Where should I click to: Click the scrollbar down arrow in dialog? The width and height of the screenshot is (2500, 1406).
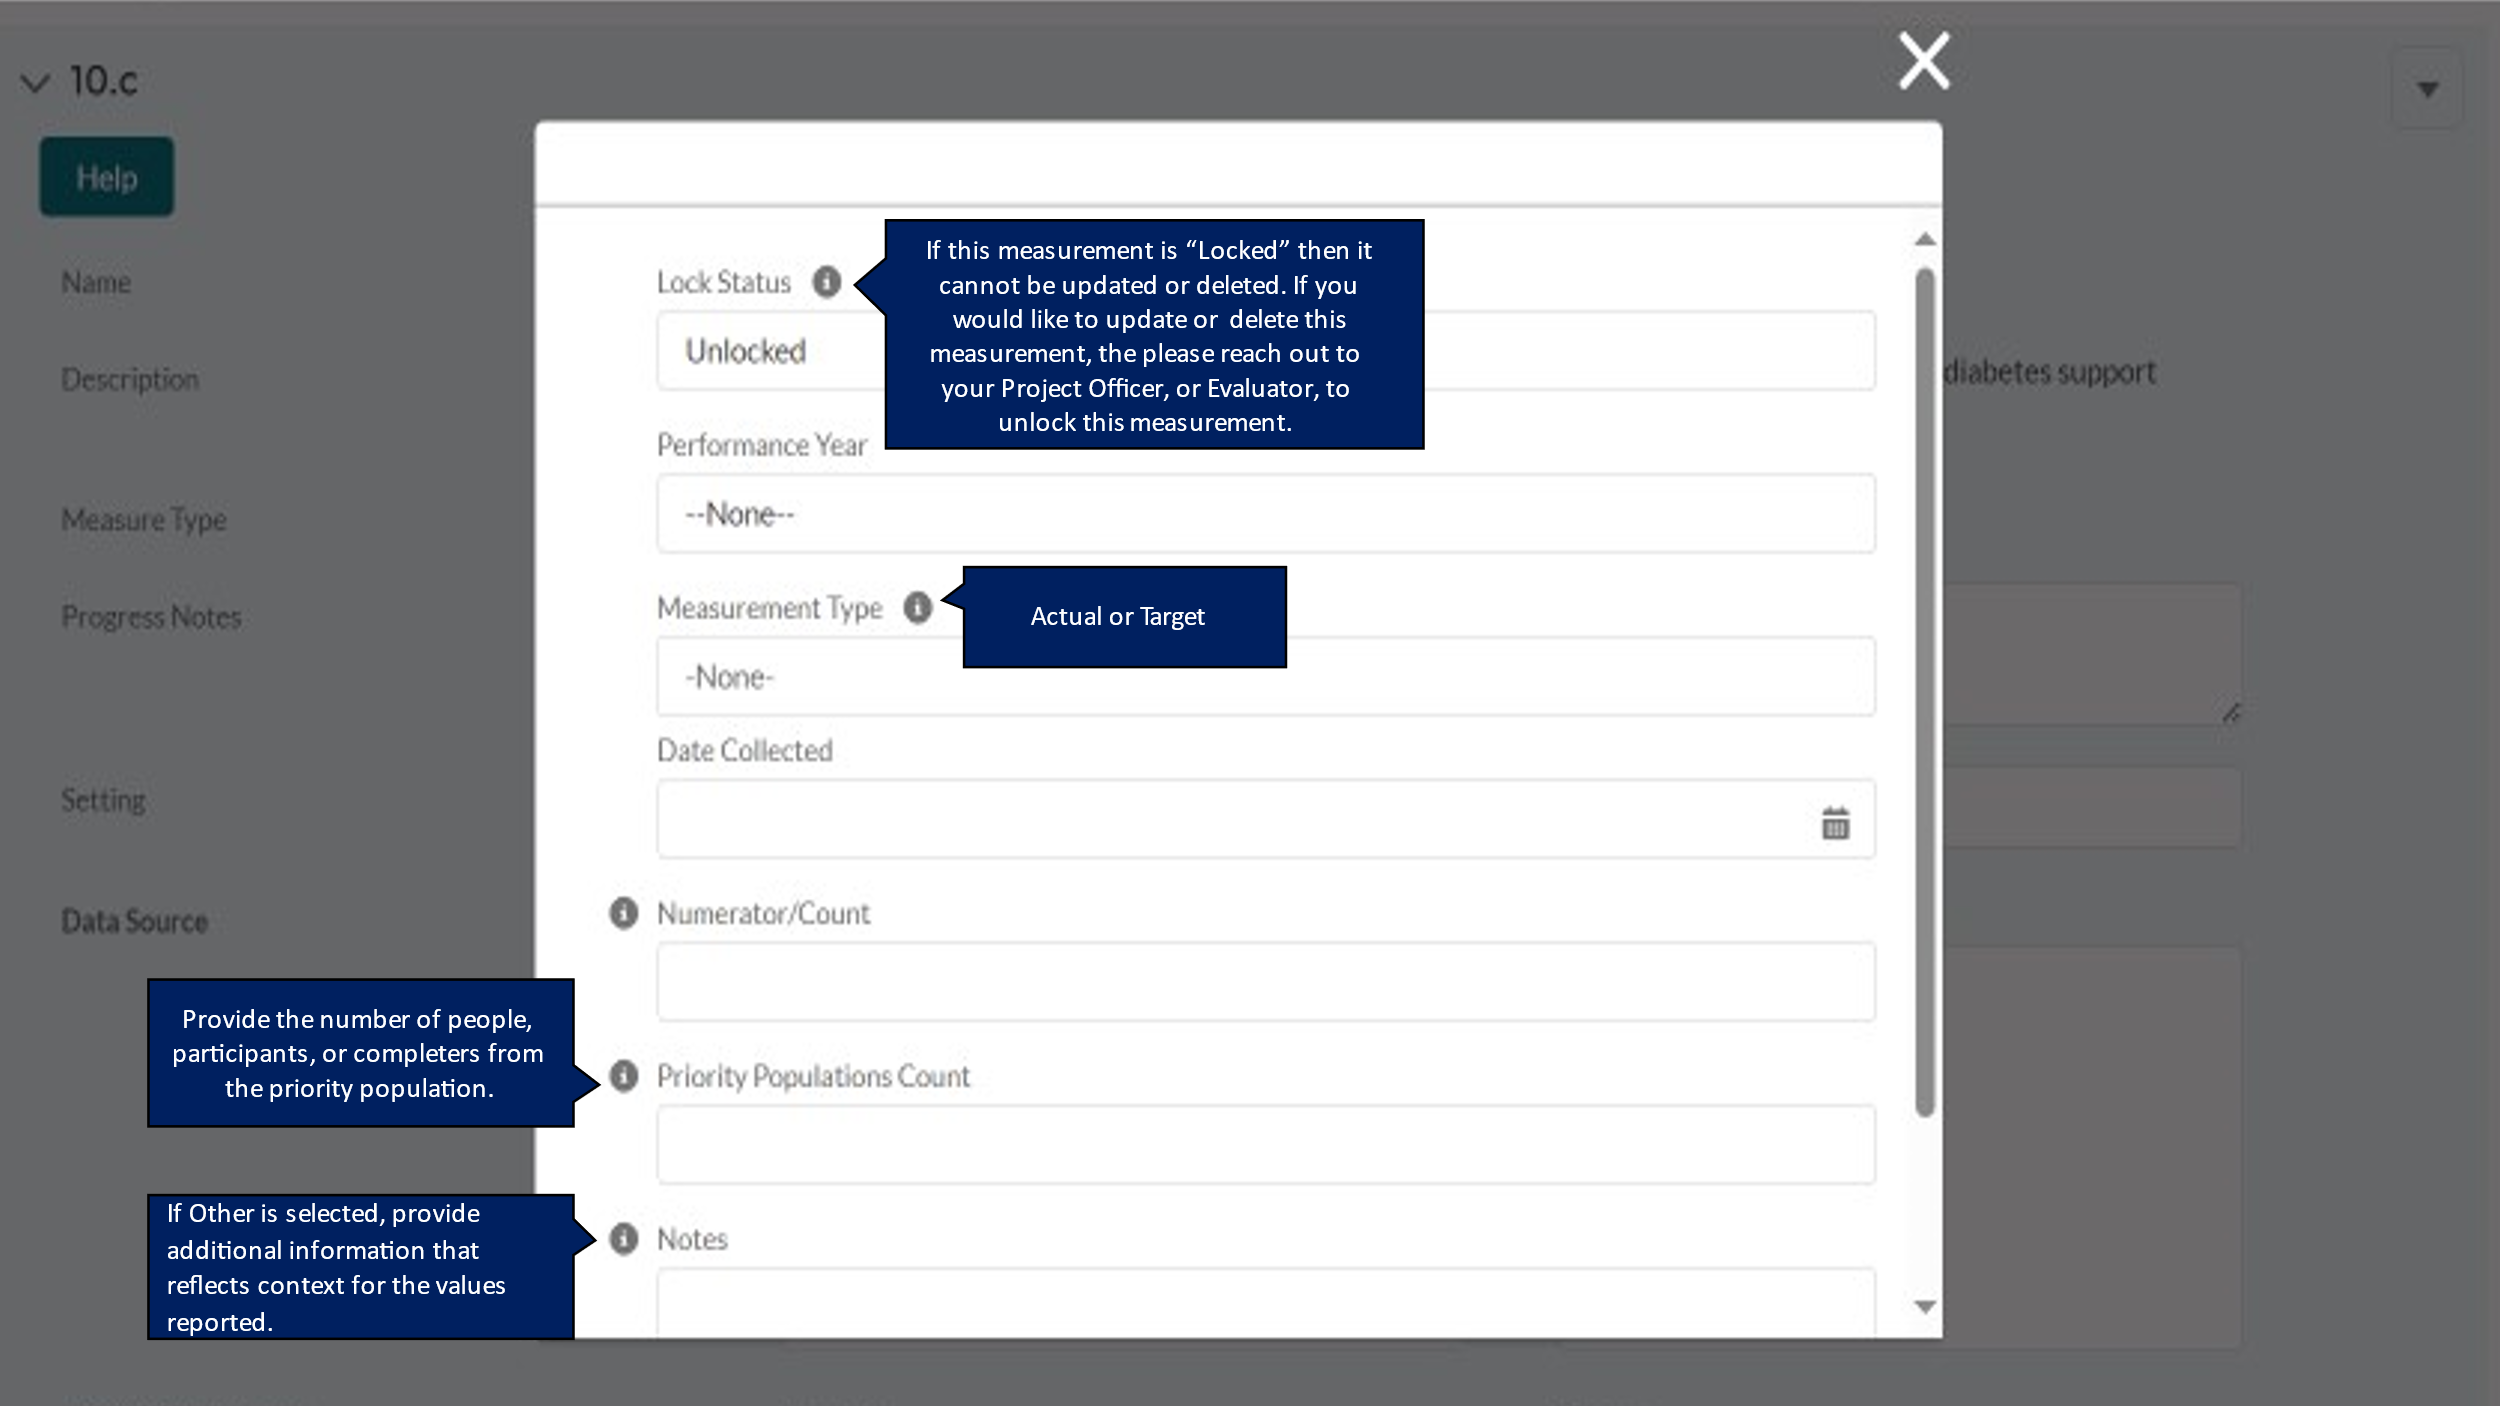[1925, 1307]
